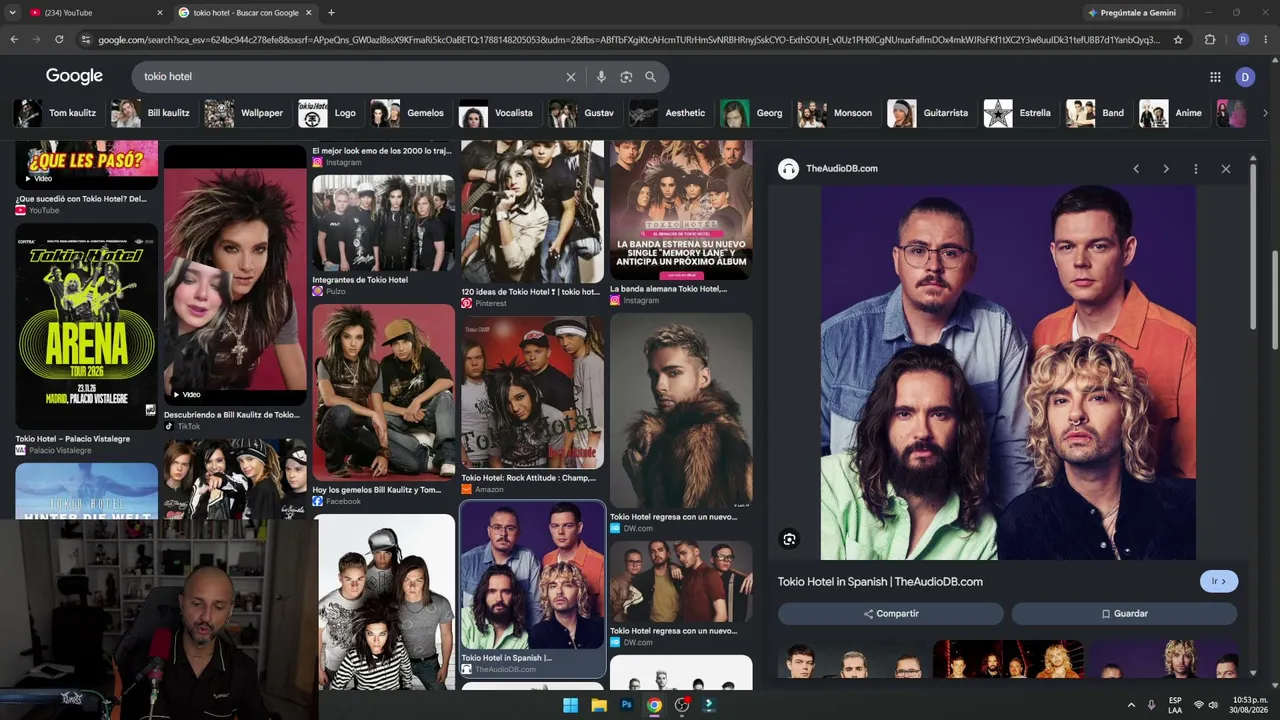
Task: Close the YouTube tab
Action: (x=160, y=13)
